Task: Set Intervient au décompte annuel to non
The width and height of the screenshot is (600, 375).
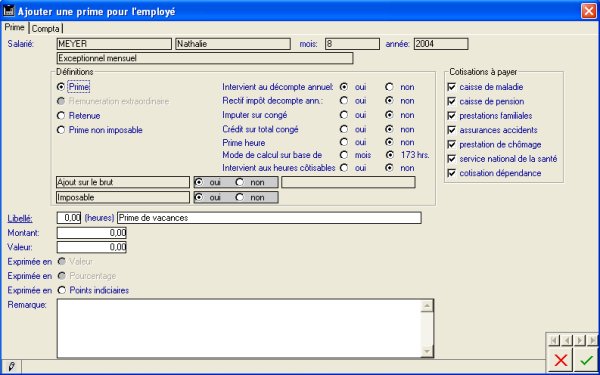Action: click(x=389, y=87)
